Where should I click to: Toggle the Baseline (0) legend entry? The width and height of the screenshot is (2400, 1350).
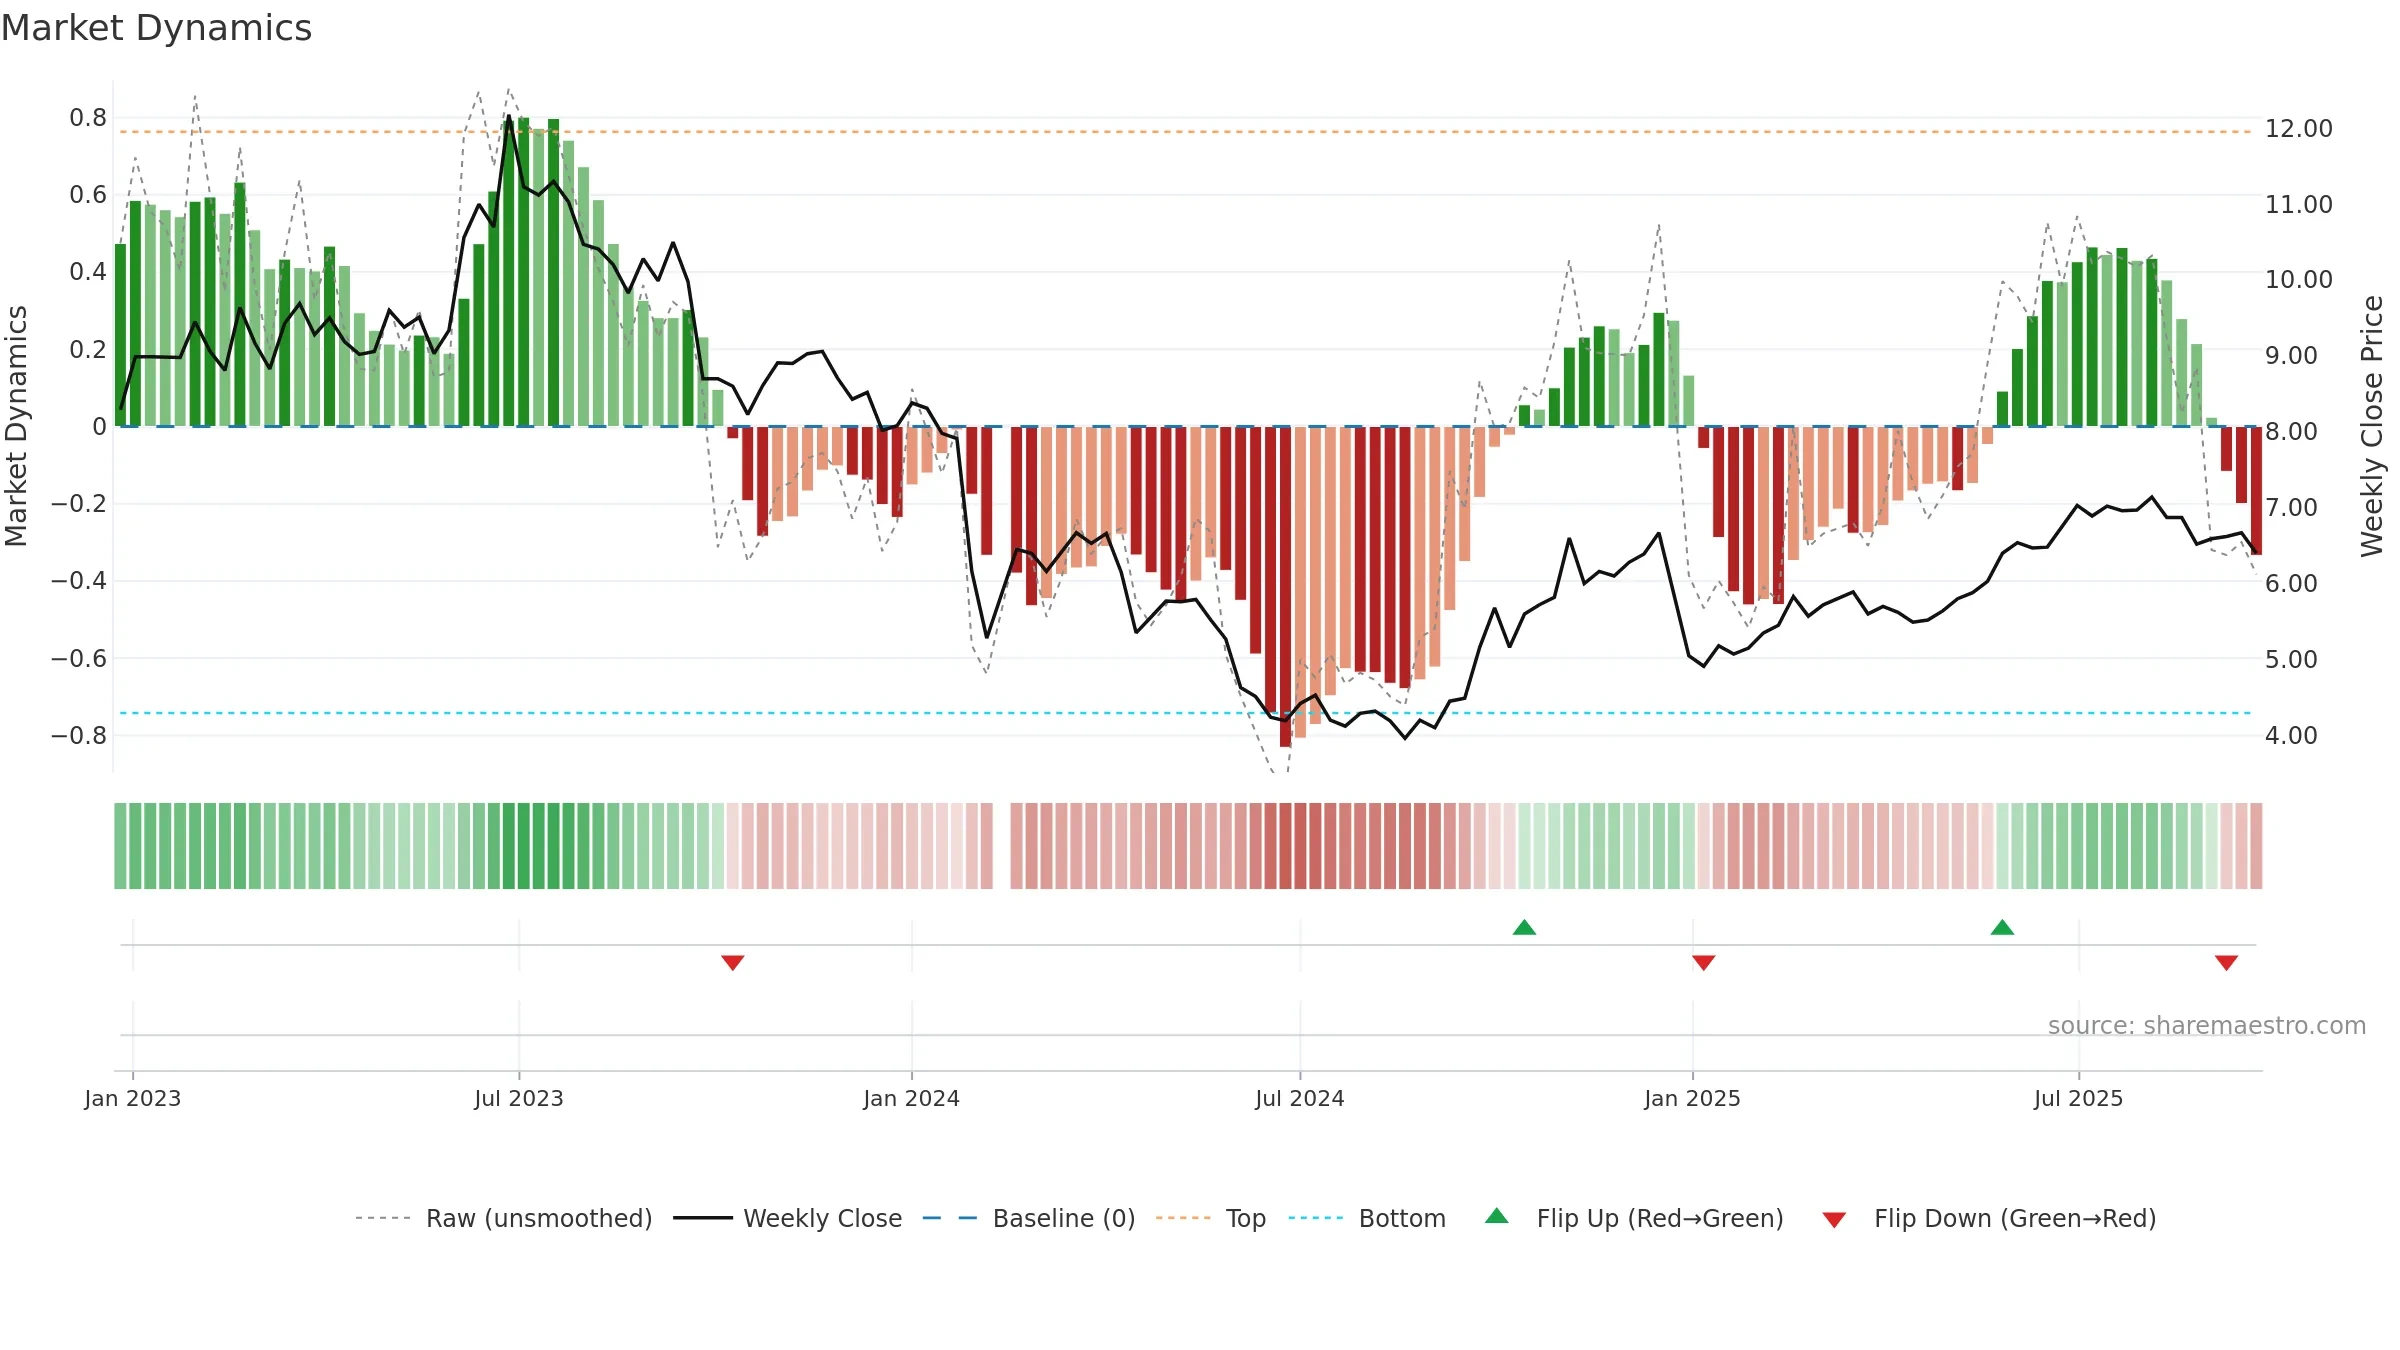point(1029,1218)
